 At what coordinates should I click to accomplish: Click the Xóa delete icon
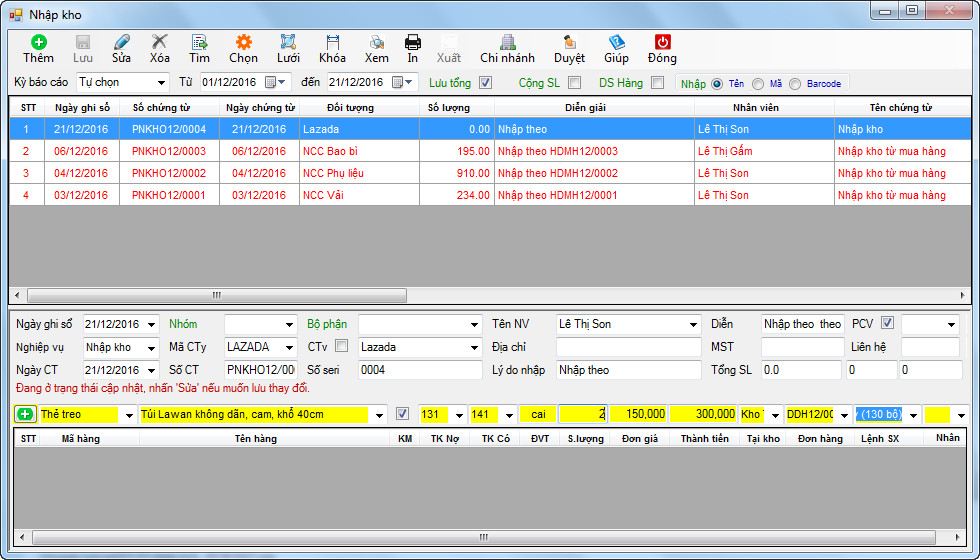[x=160, y=42]
